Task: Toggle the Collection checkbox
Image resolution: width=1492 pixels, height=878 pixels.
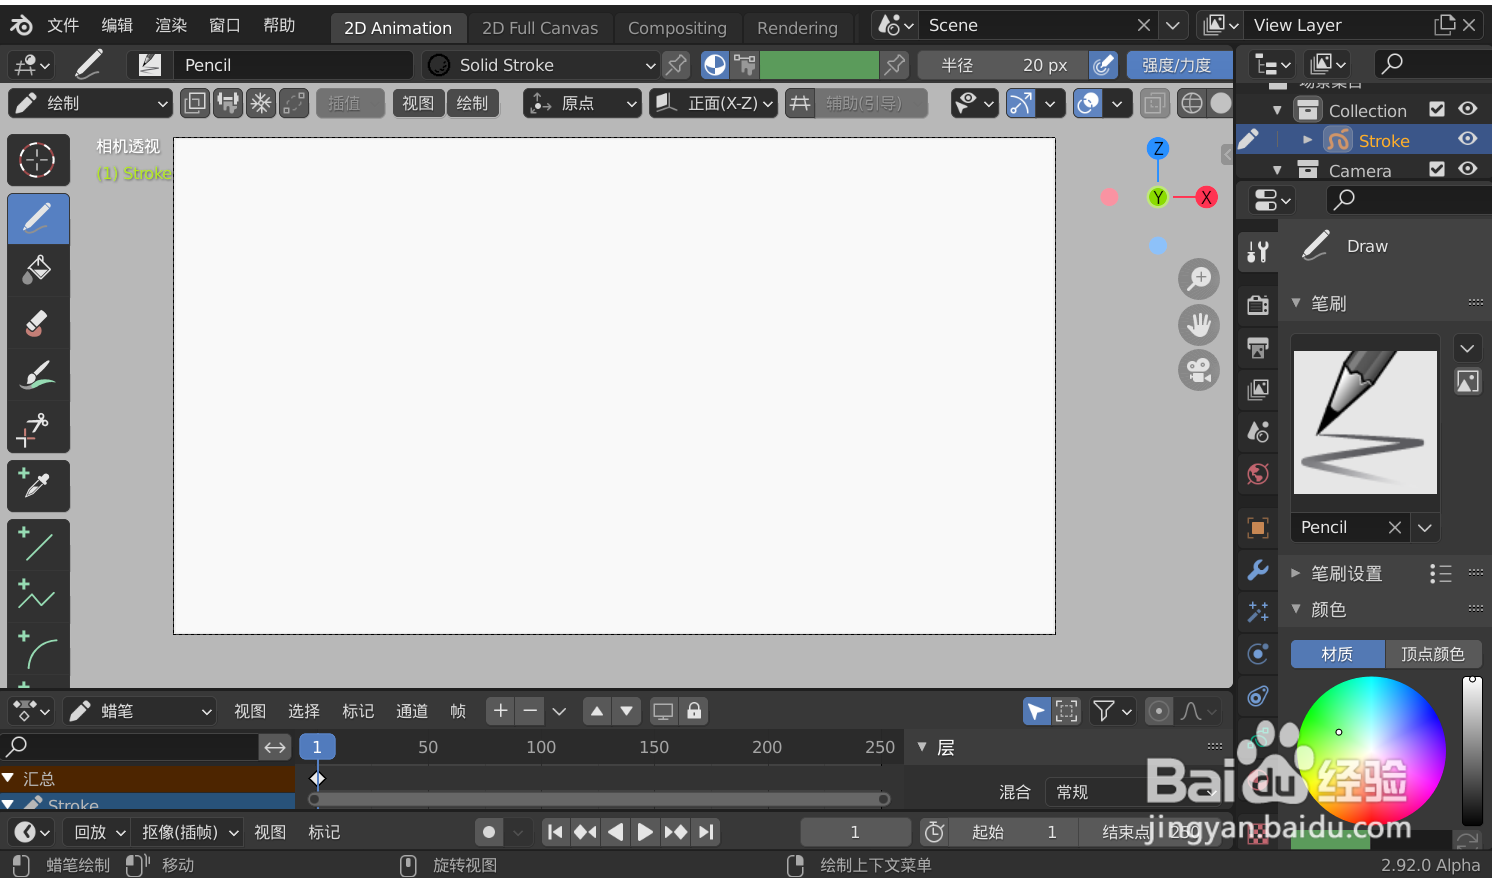Action: (x=1437, y=110)
